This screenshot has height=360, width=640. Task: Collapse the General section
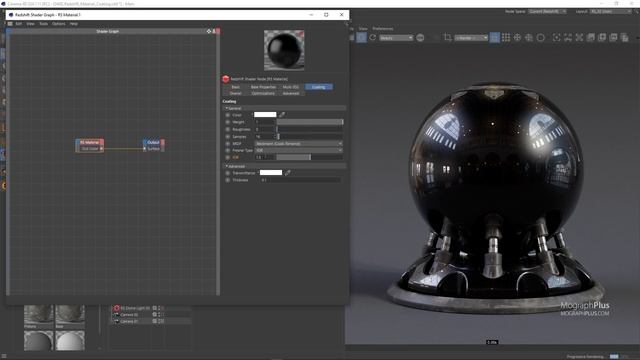(284, 108)
